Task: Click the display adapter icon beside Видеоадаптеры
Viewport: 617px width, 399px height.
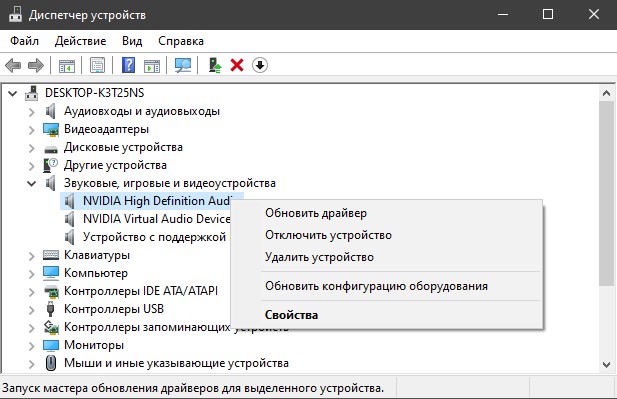Action: coord(51,129)
